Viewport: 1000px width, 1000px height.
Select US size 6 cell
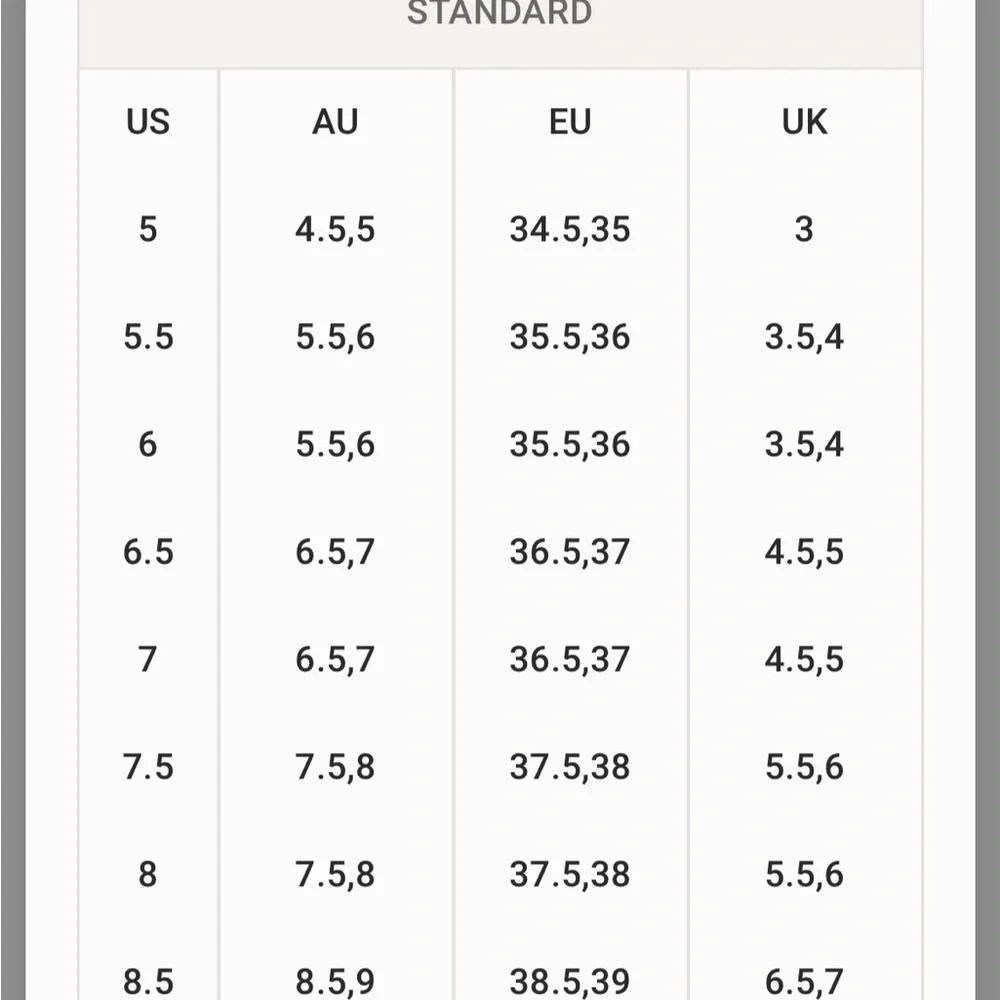148,444
